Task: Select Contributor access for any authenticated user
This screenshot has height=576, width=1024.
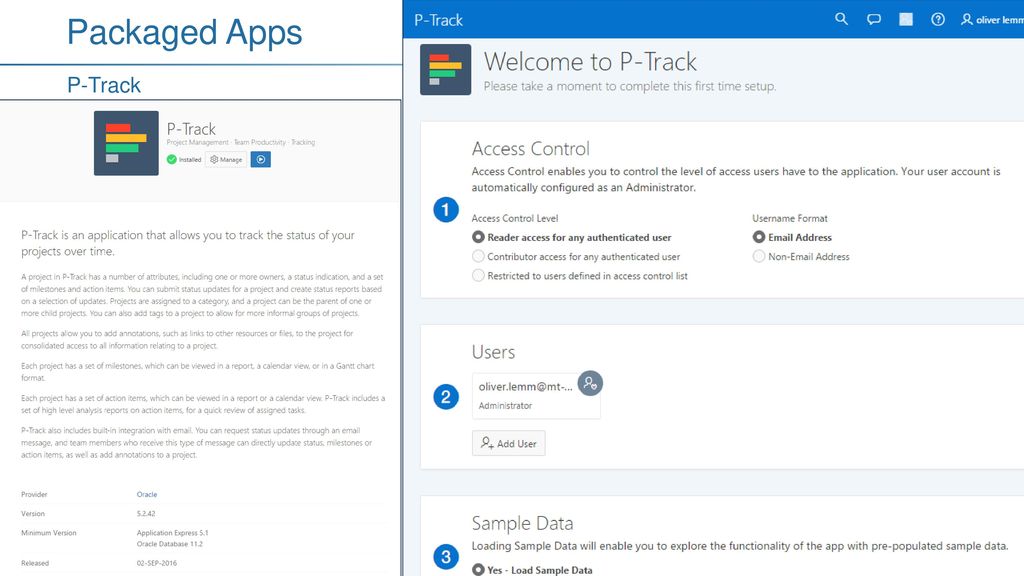Action: (478, 256)
